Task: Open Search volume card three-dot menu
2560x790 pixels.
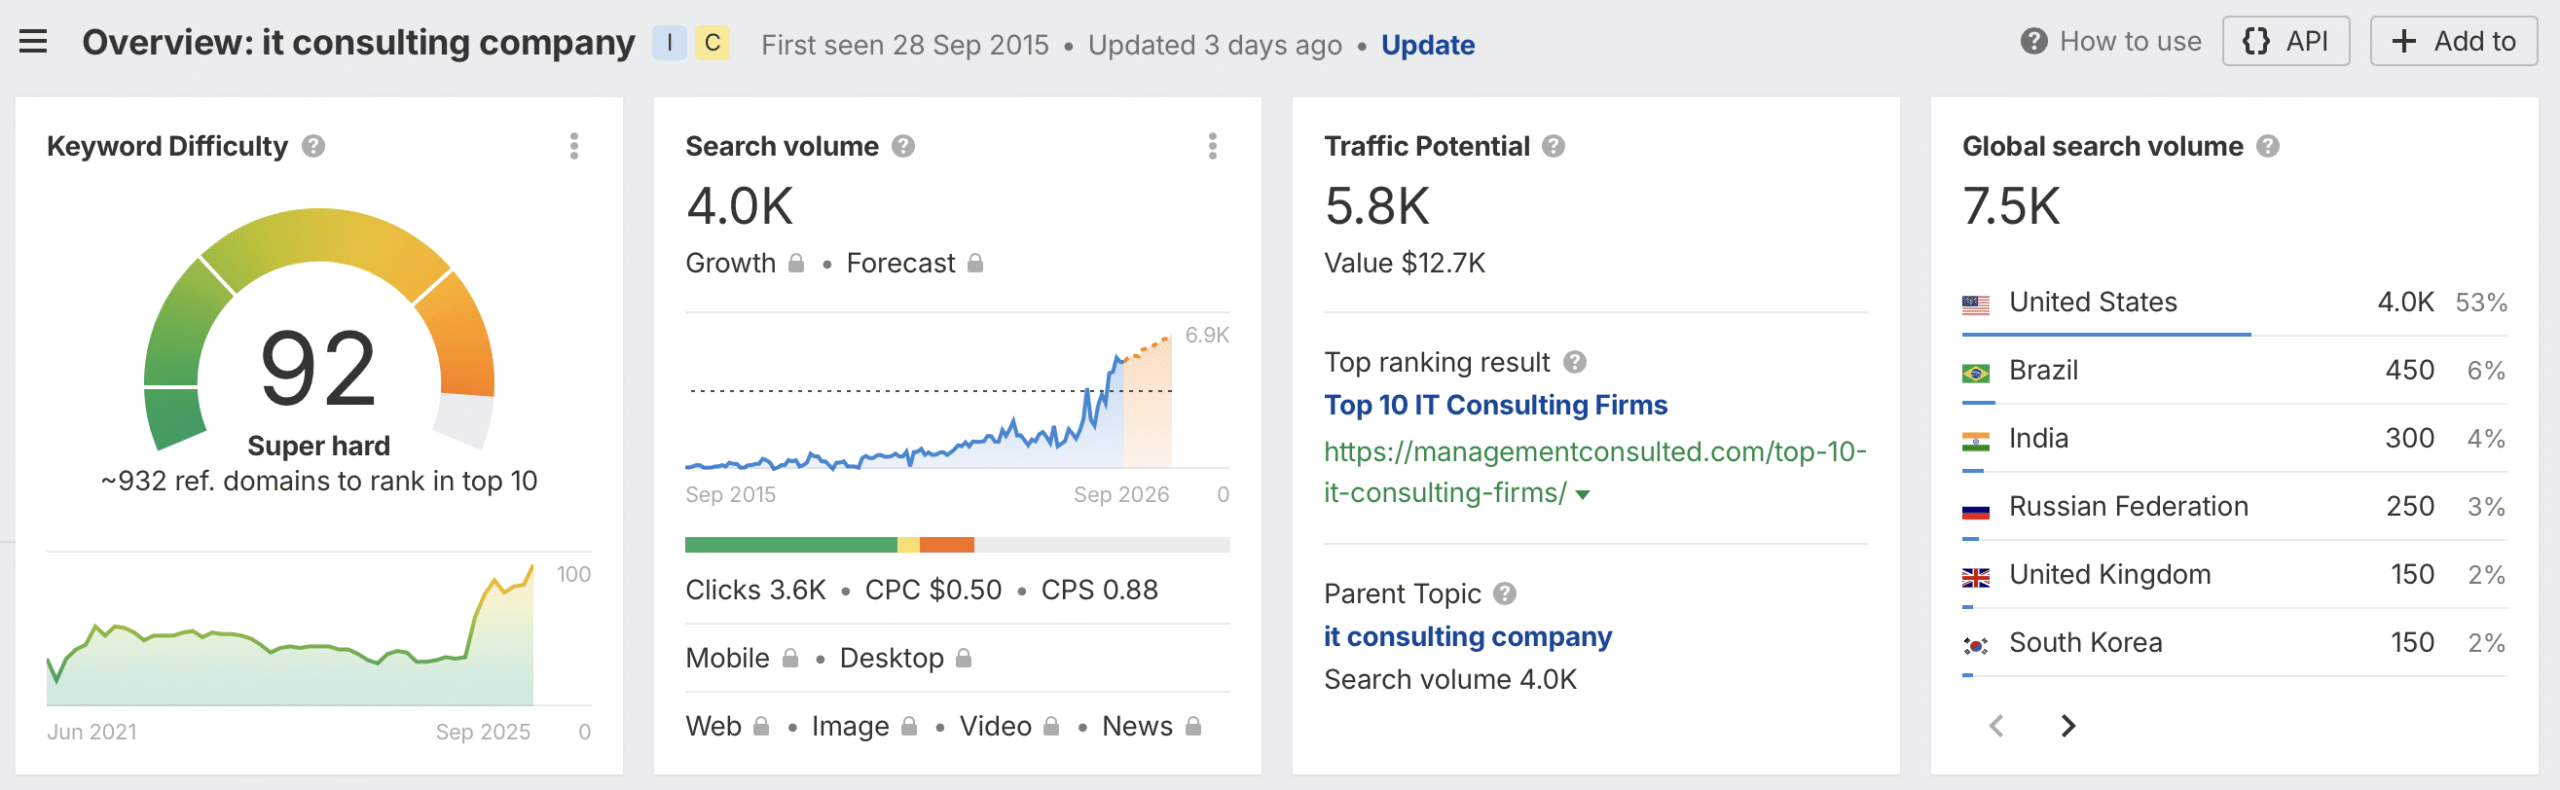Action: click(x=1212, y=147)
